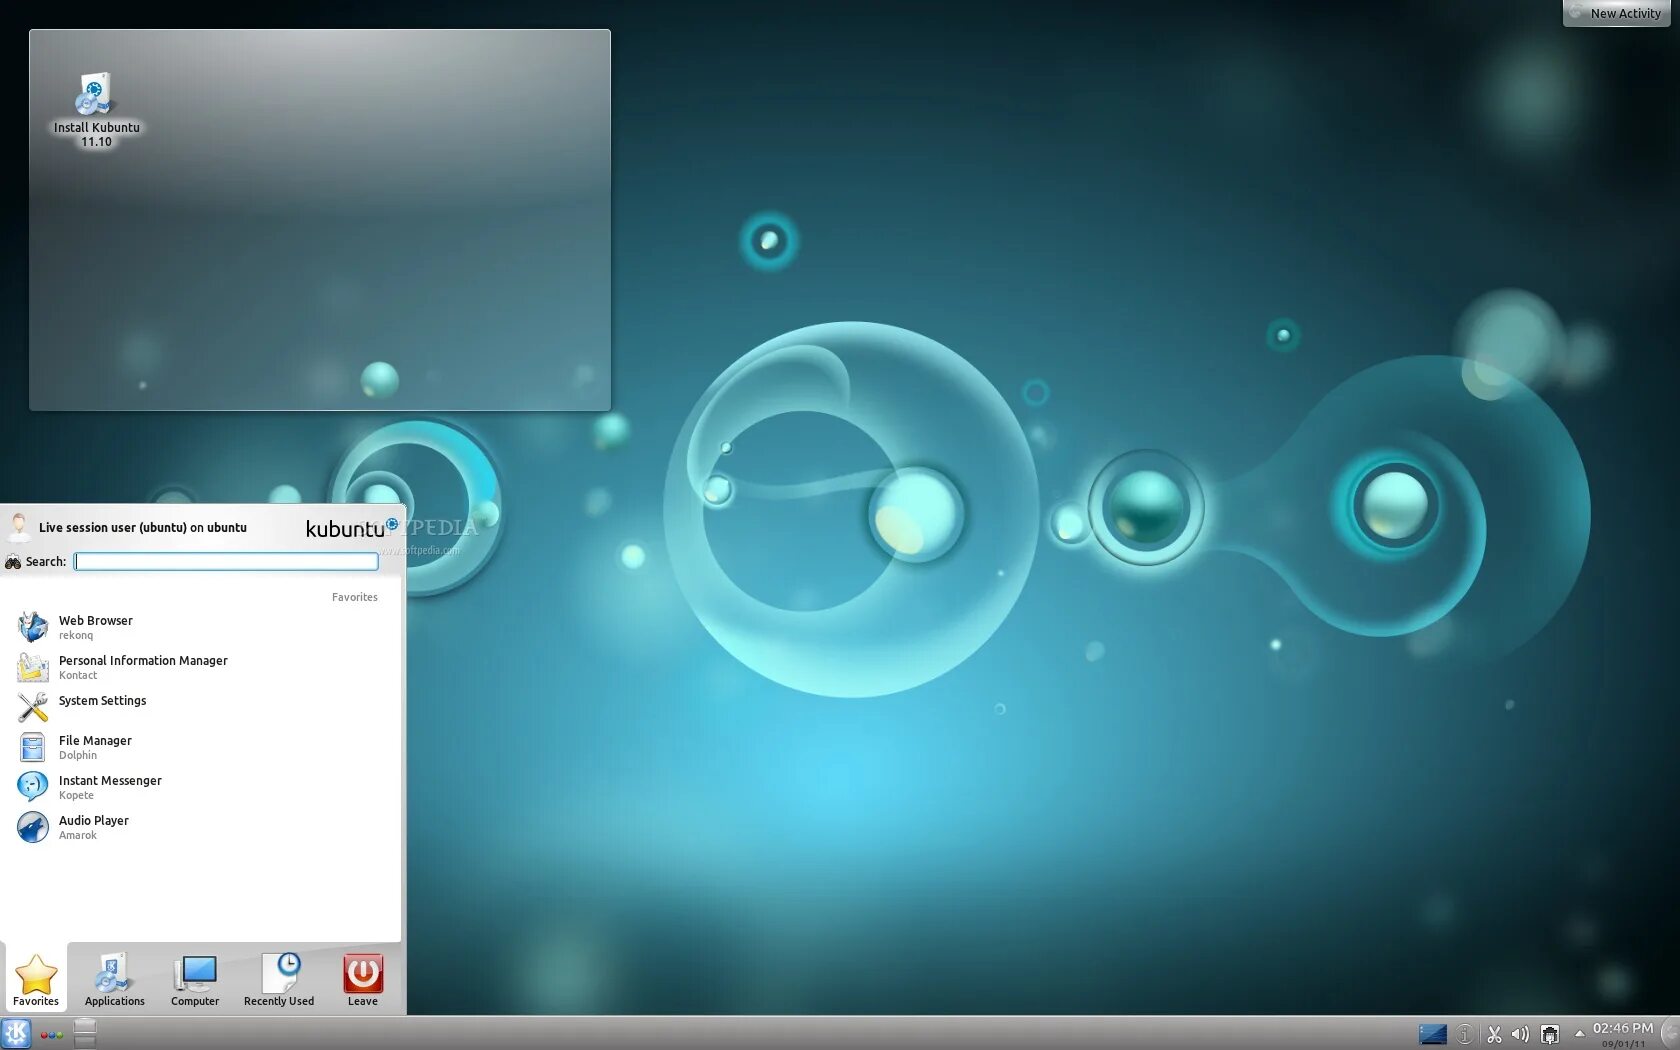Image resolution: width=1680 pixels, height=1050 pixels.
Task: Open the panel toolbox at right edge
Action: coord(1671,1033)
